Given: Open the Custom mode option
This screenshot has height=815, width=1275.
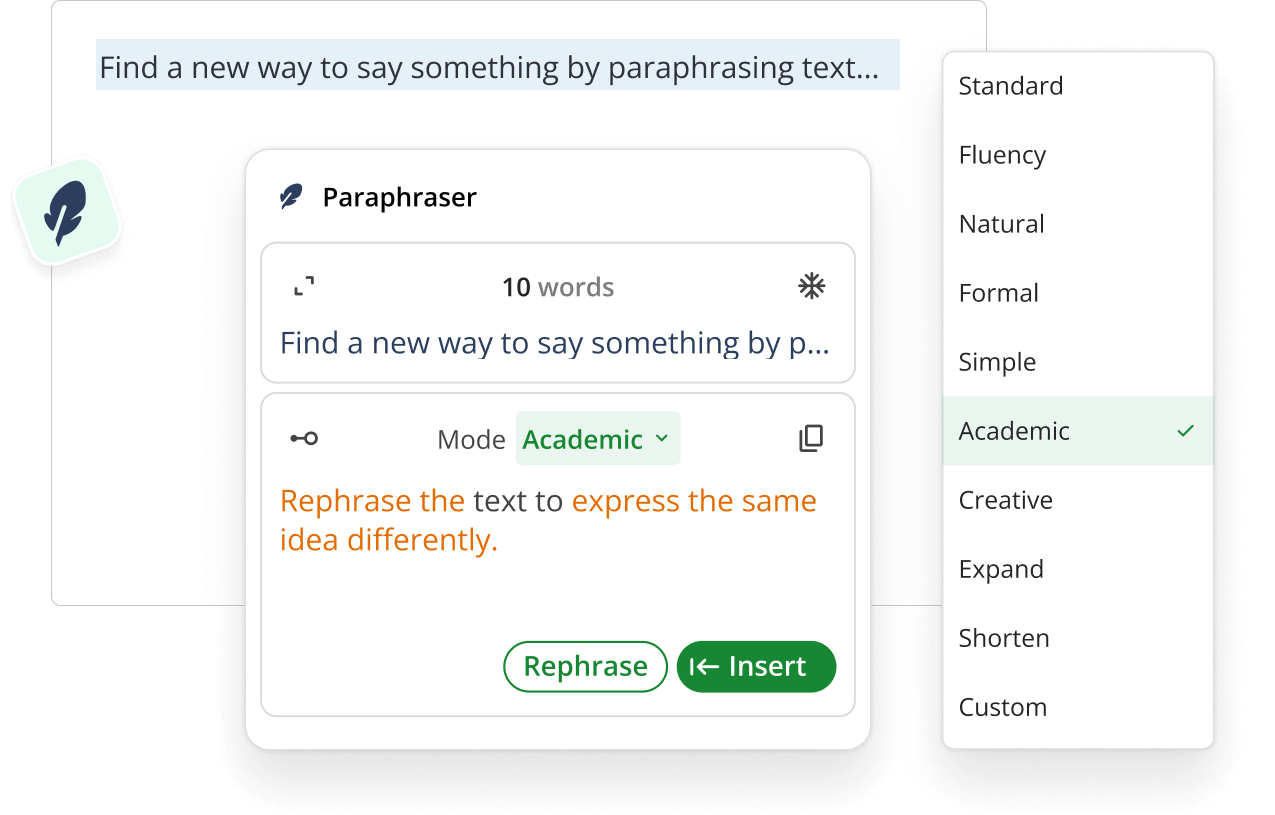Looking at the screenshot, I should [1003, 707].
